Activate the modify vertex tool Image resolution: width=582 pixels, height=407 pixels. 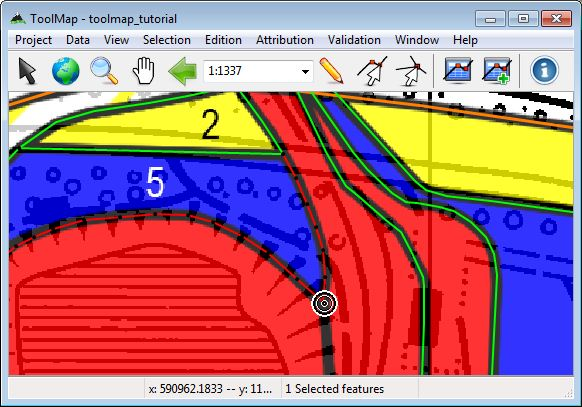372,70
